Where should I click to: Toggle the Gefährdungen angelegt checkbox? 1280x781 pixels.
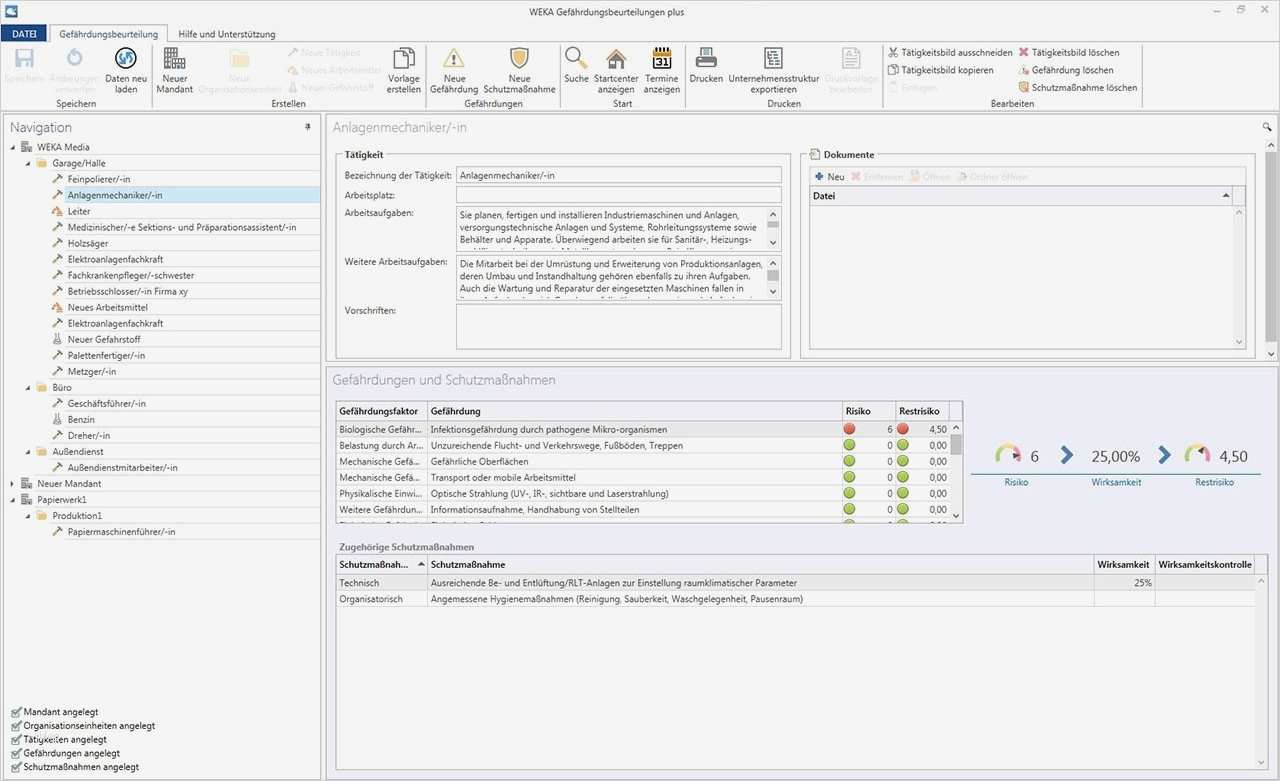point(16,754)
